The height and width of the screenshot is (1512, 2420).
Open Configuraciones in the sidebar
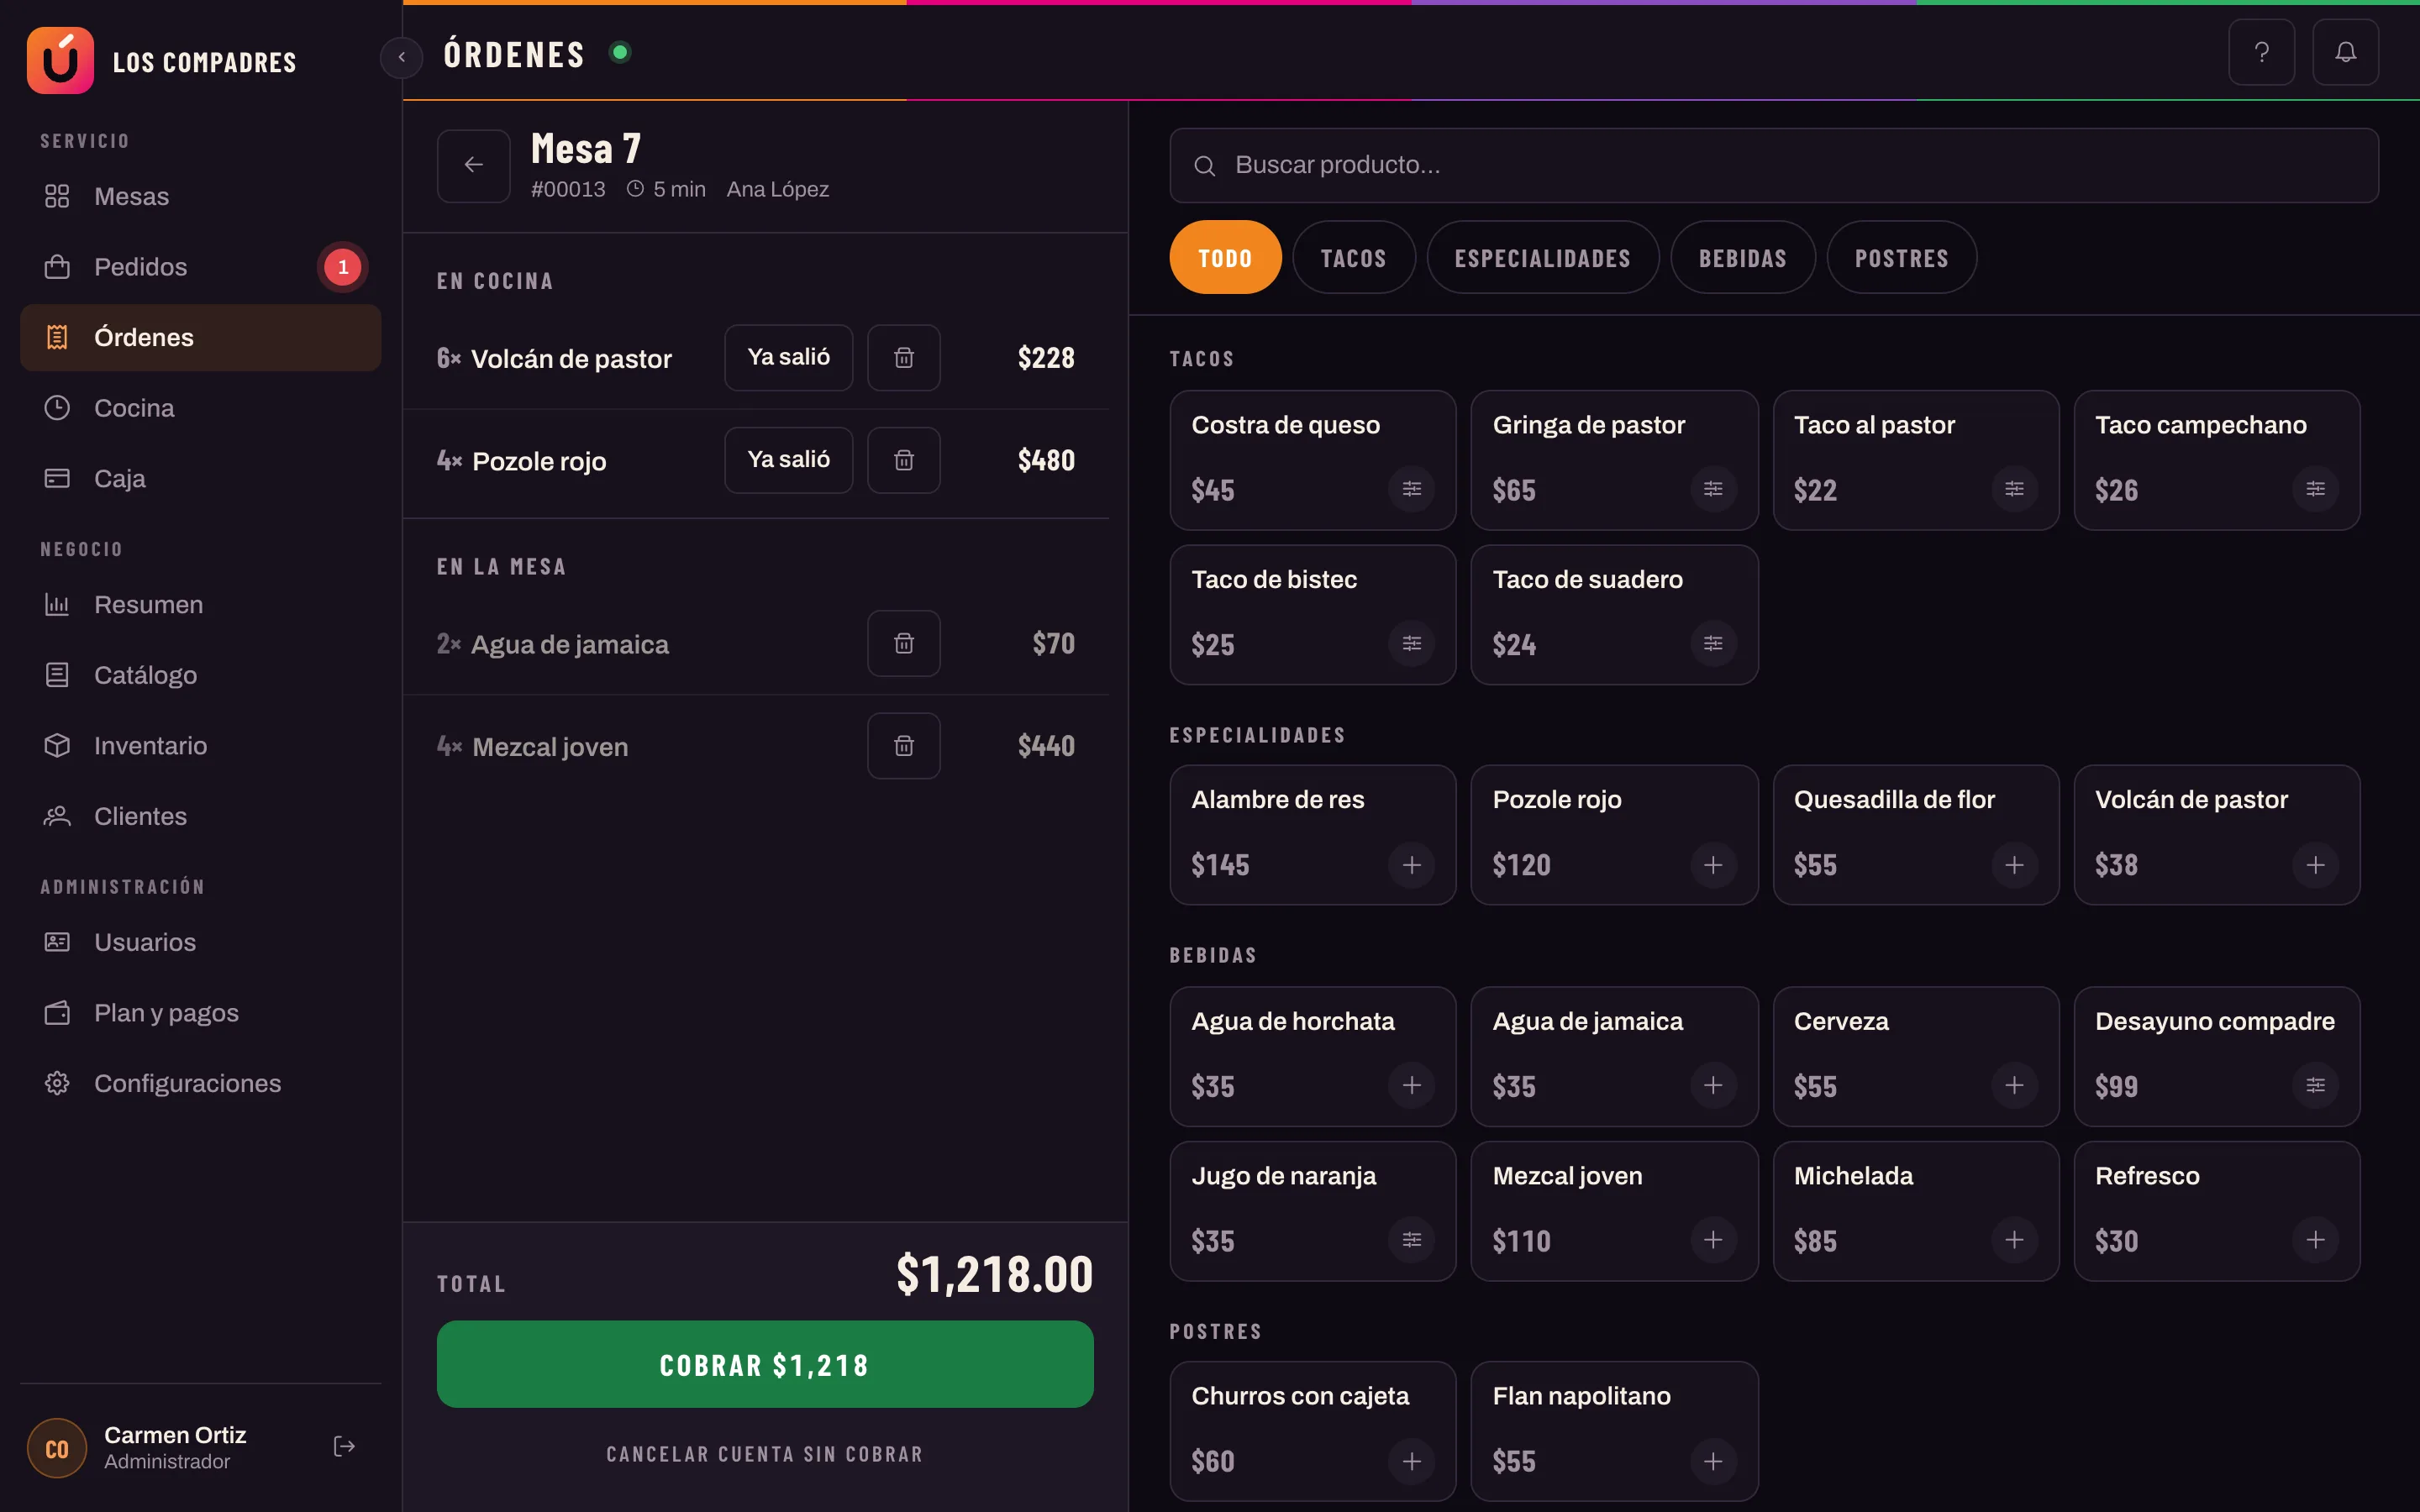tap(200, 1083)
